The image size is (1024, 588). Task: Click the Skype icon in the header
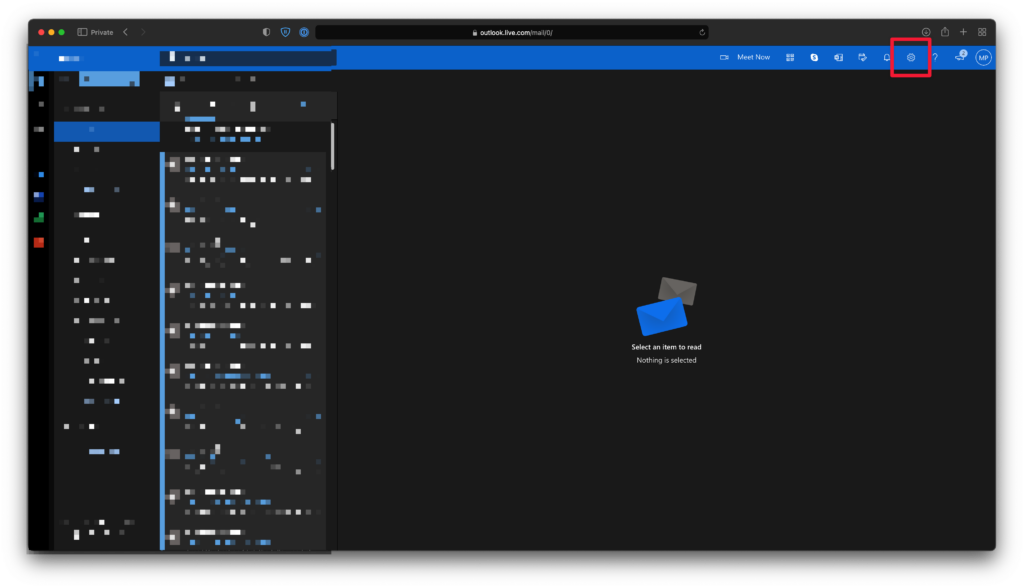815,58
